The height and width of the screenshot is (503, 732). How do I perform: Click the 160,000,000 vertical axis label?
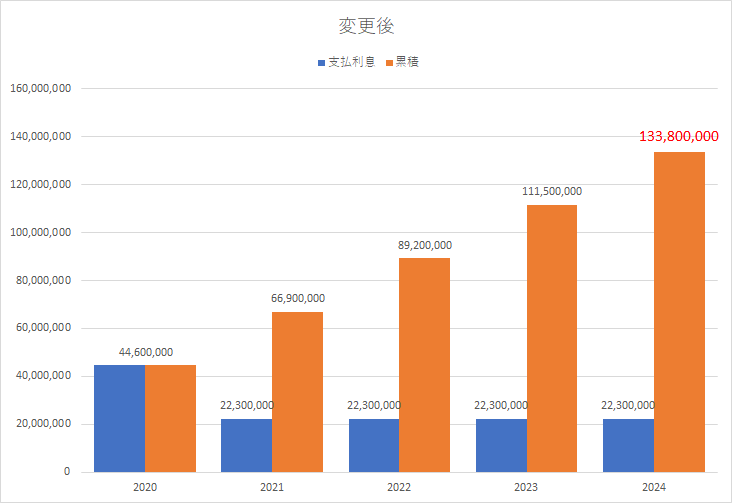pos(39,88)
